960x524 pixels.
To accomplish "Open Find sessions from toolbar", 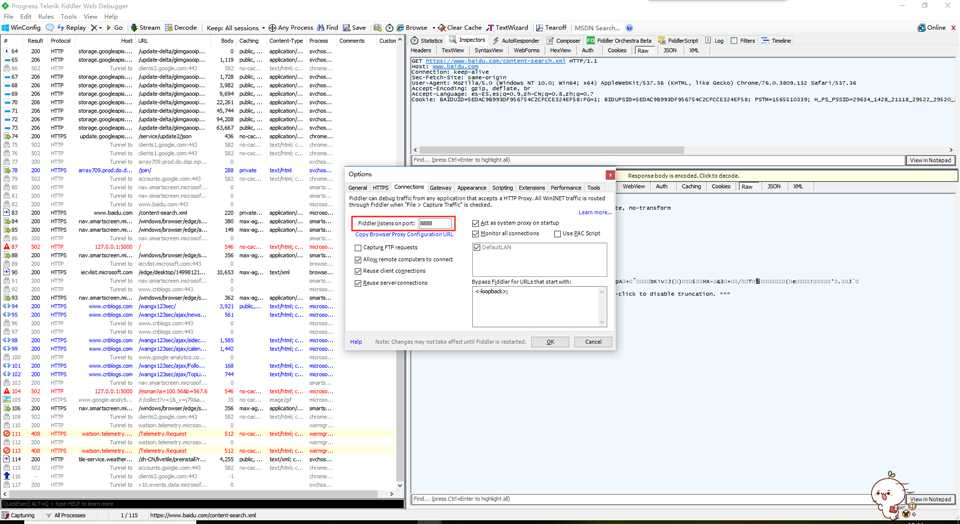I will 328,28.
